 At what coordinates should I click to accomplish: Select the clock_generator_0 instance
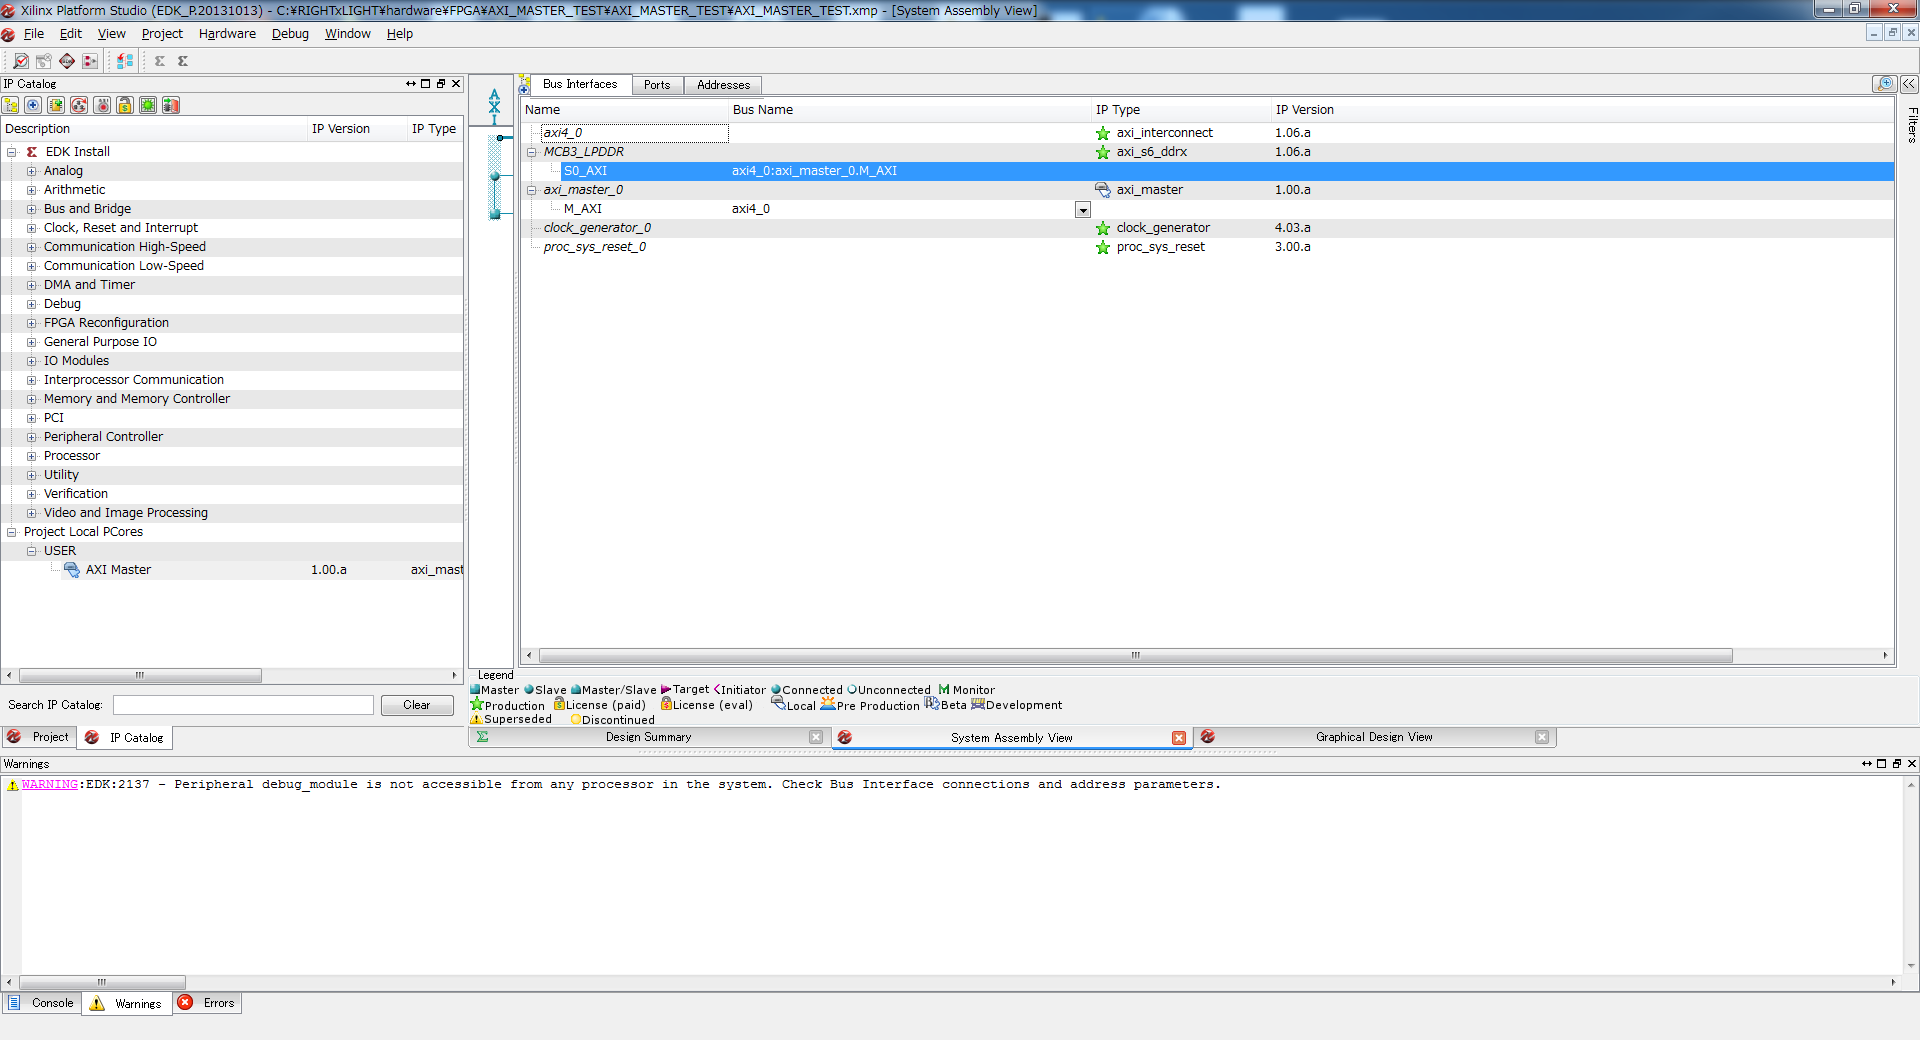pyautogui.click(x=597, y=228)
